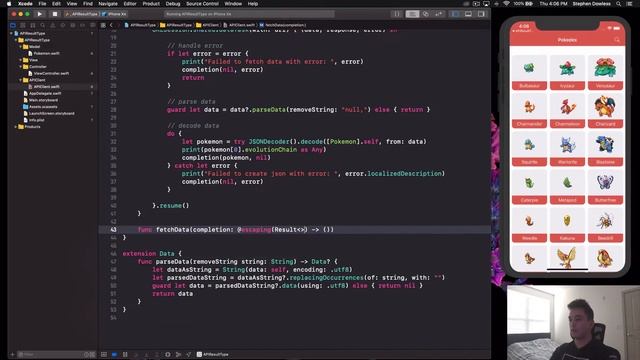Toggle the Navigator panel visibility
640x360 pixels.
pyautogui.click(x=455, y=14)
